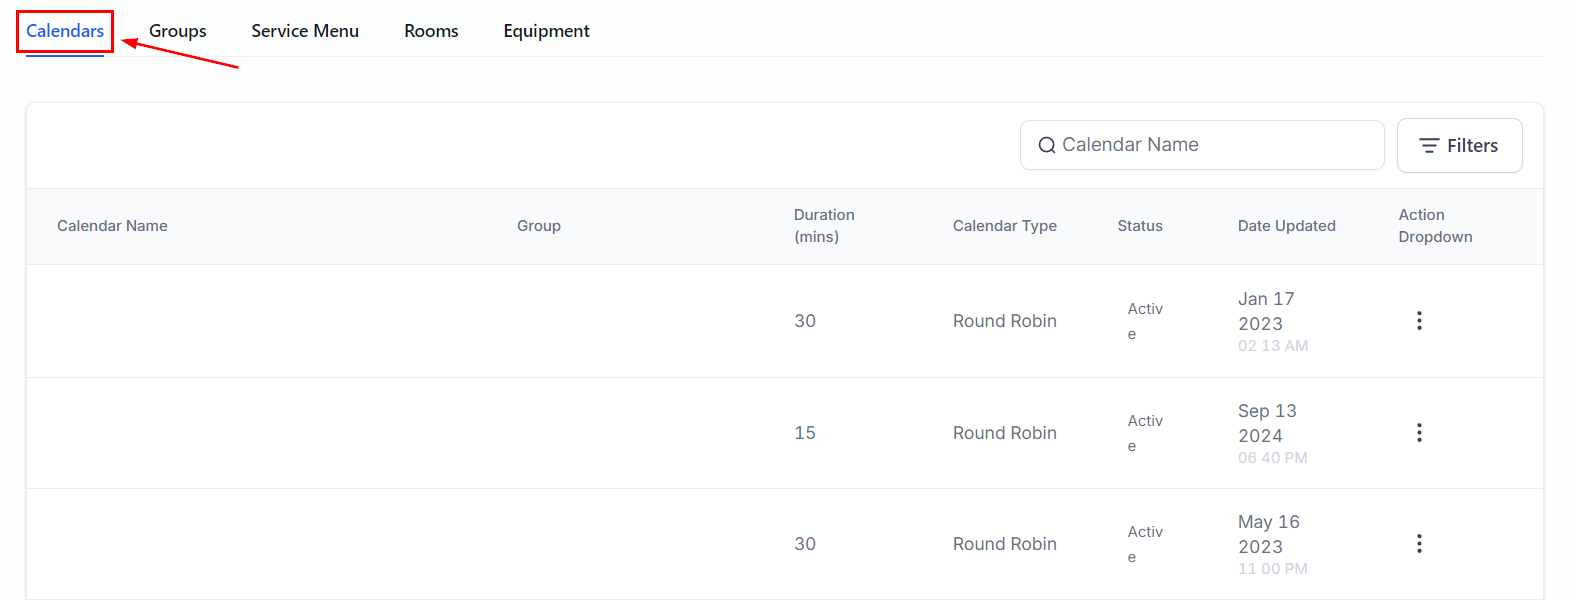Image resolution: width=1571 pixels, height=600 pixels.
Task: Click the Group column header
Action: pyautogui.click(x=538, y=226)
